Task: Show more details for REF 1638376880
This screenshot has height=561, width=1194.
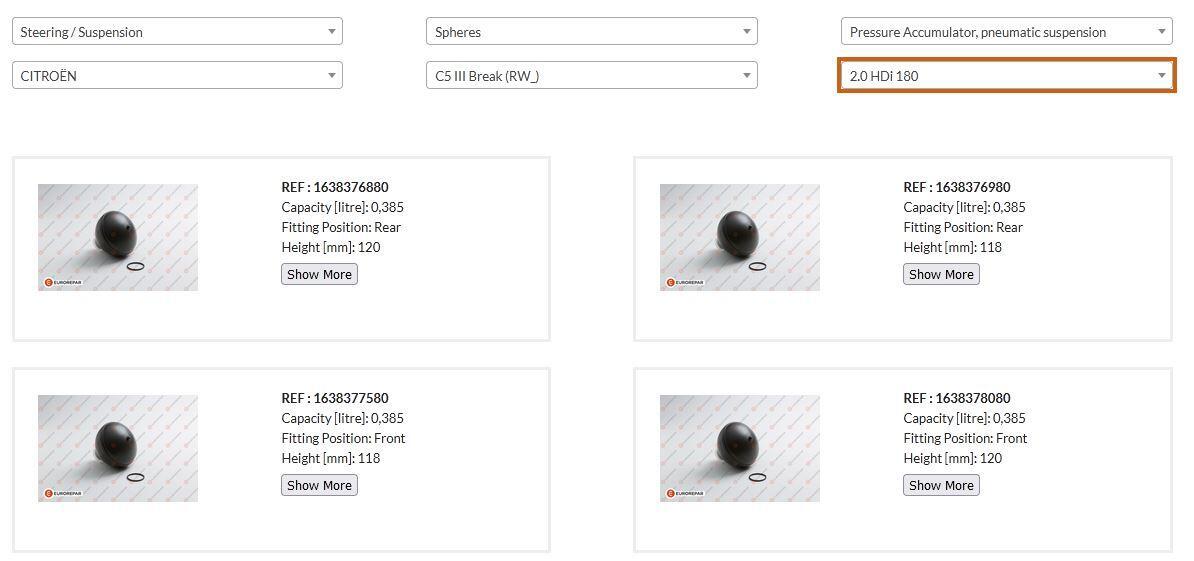Action: coord(319,274)
